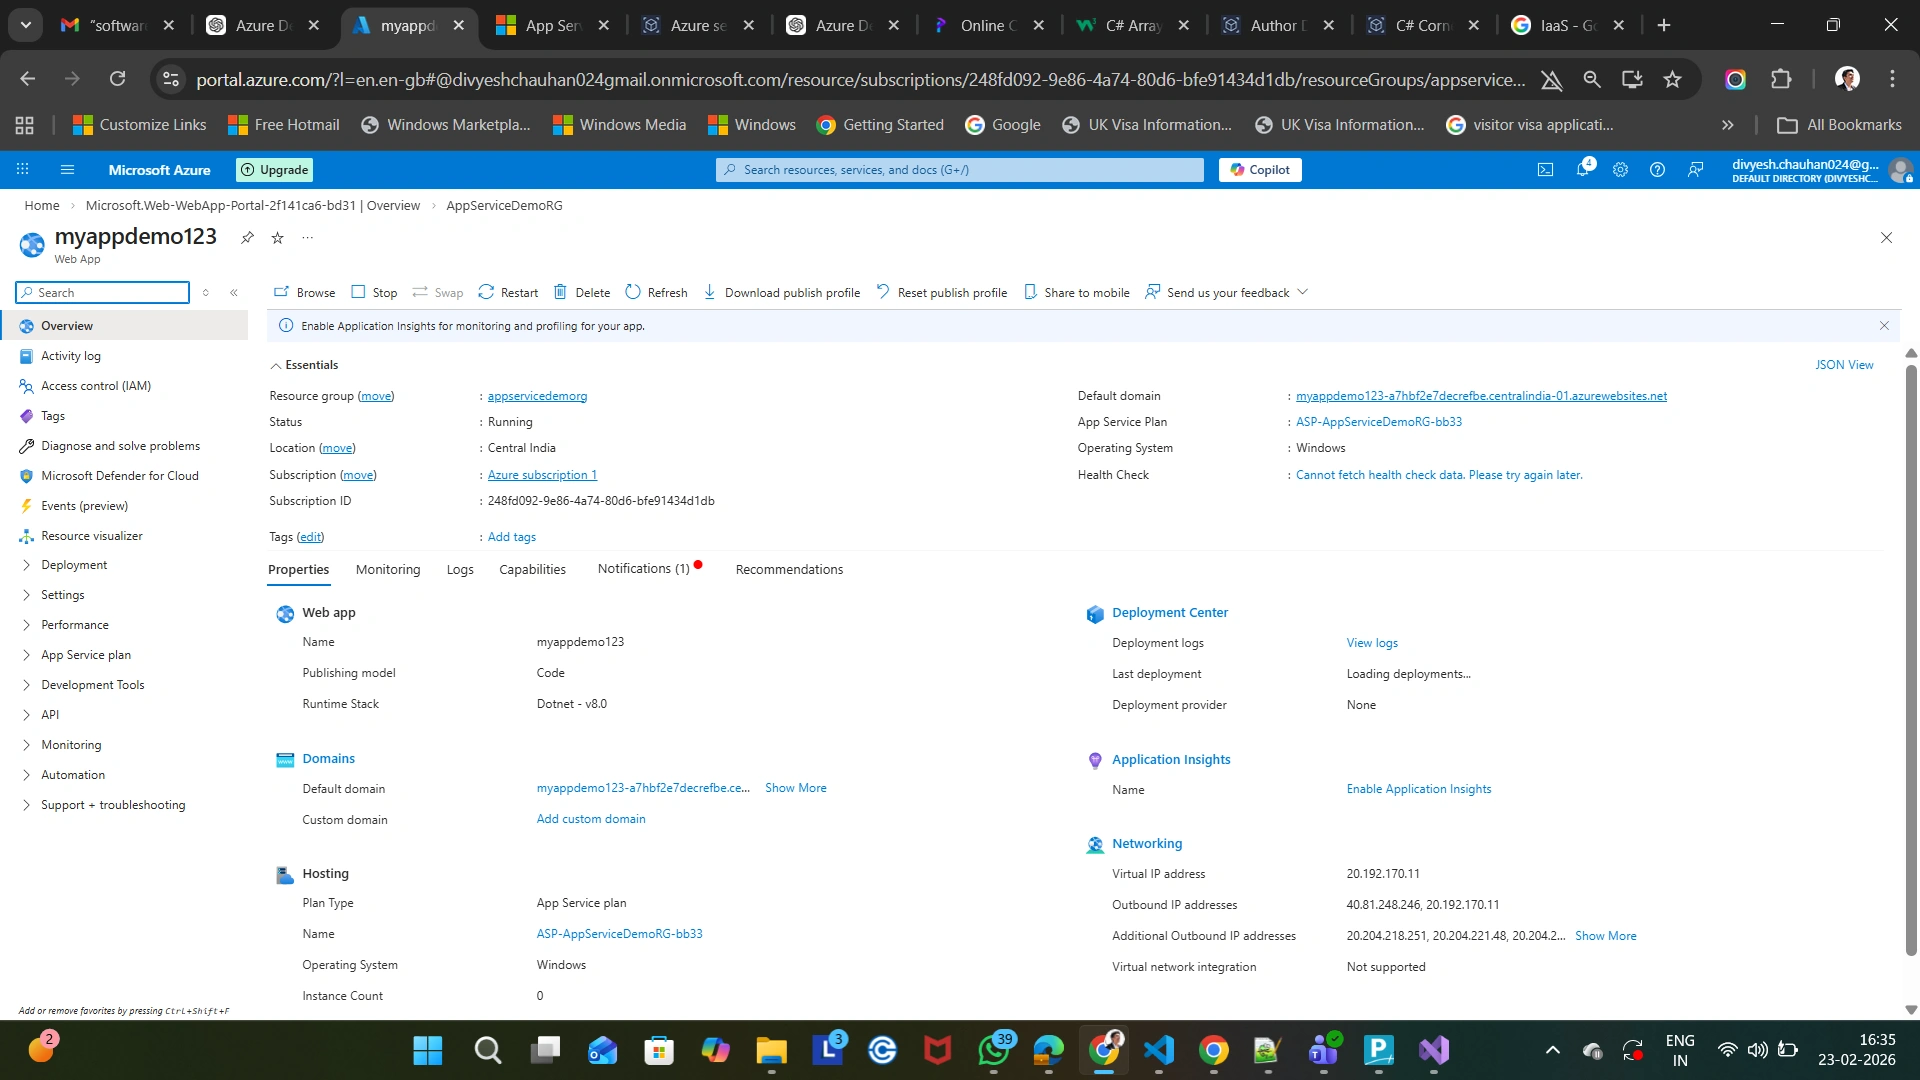The image size is (1920, 1080).
Task: Collapse the Essentials section
Action: point(304,365)
